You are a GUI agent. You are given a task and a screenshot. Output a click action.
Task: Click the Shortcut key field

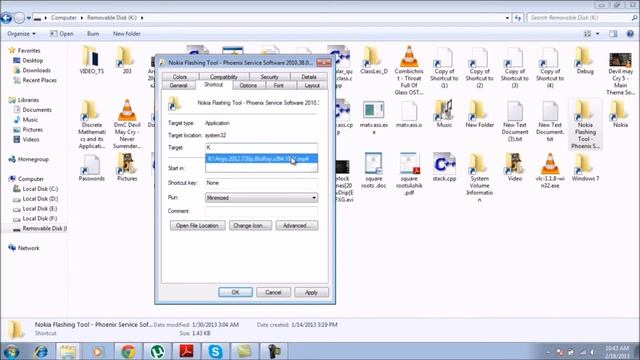pyautogui.click(x=261, y=183)
